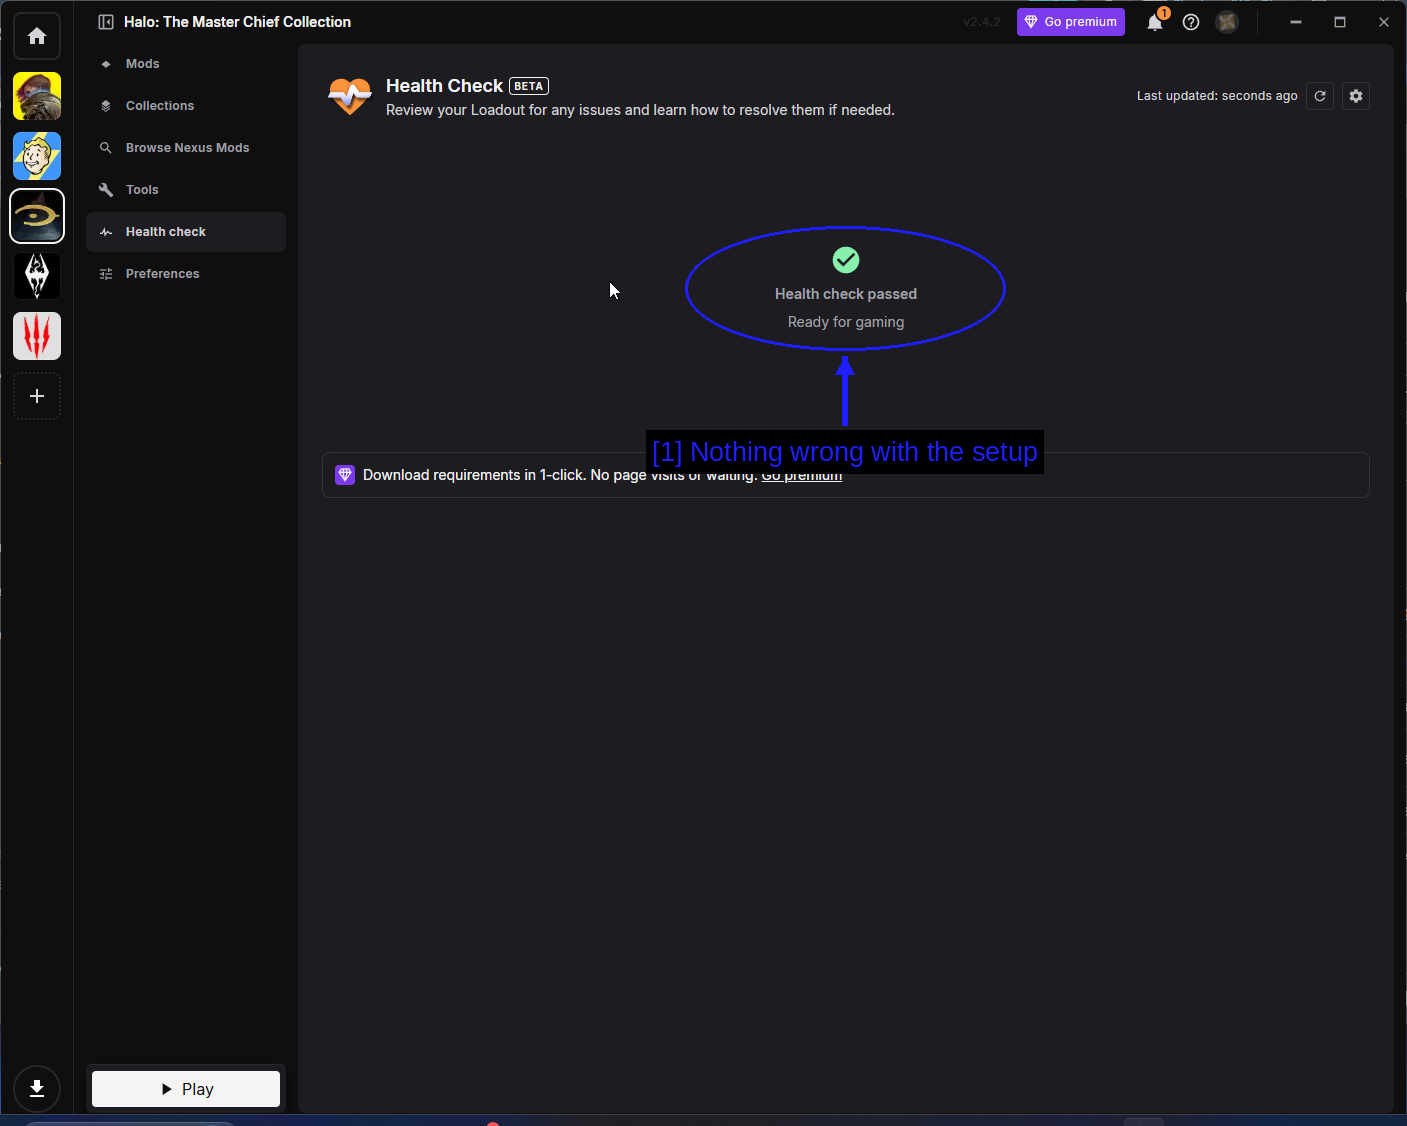Image resolution: width=1407 pixels, height=1126 pixels.
Task: Select the Health check menu item
Action: click(x=186, y=232)
